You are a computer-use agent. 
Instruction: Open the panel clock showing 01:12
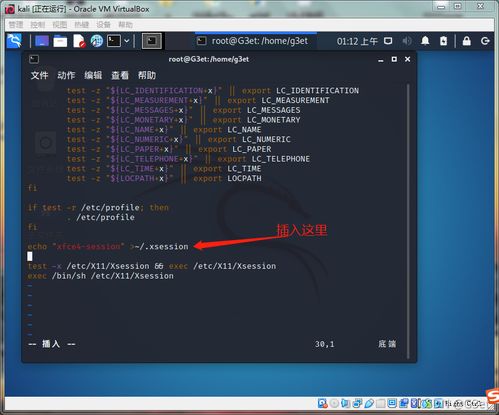click(357, 41)
